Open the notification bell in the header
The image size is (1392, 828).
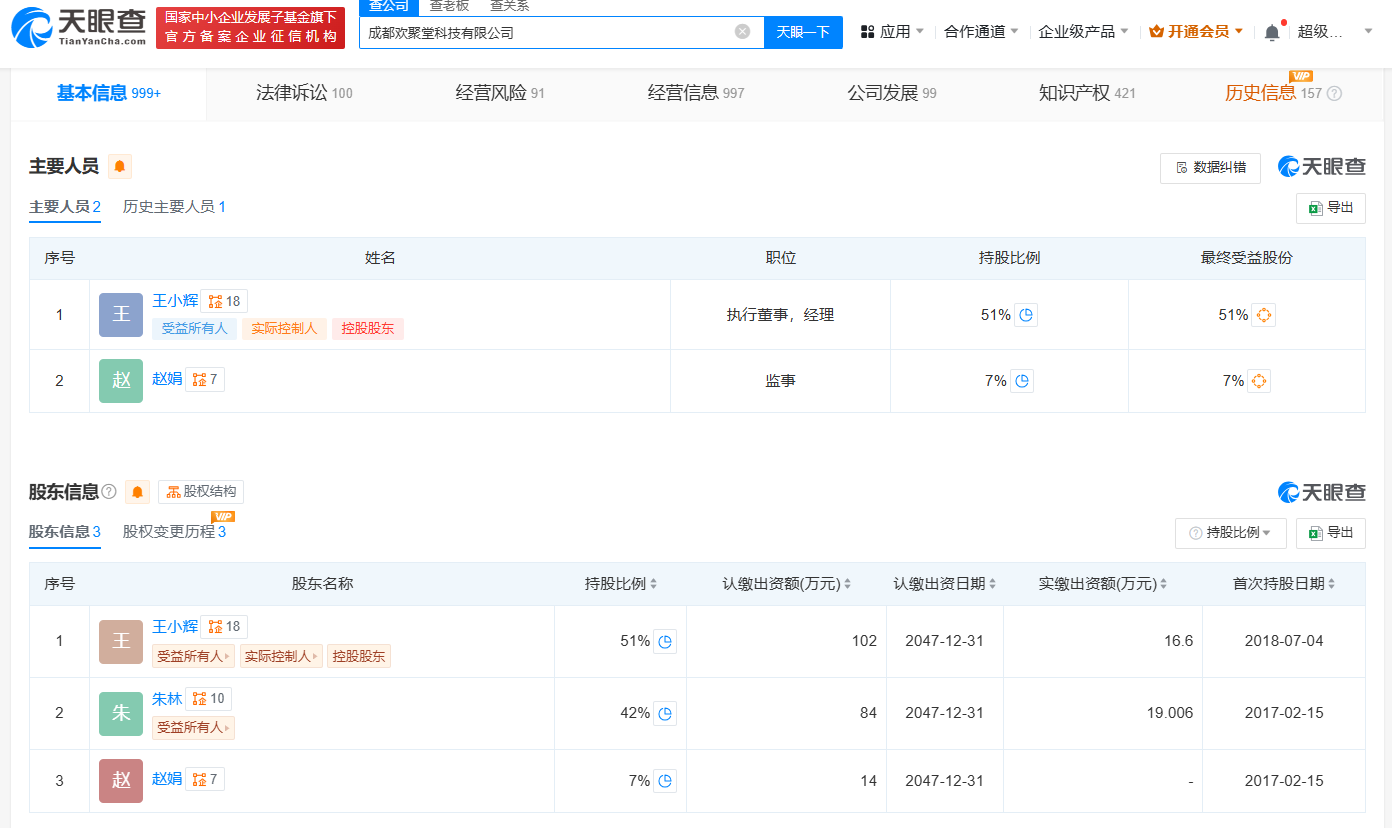point(1272,31)
